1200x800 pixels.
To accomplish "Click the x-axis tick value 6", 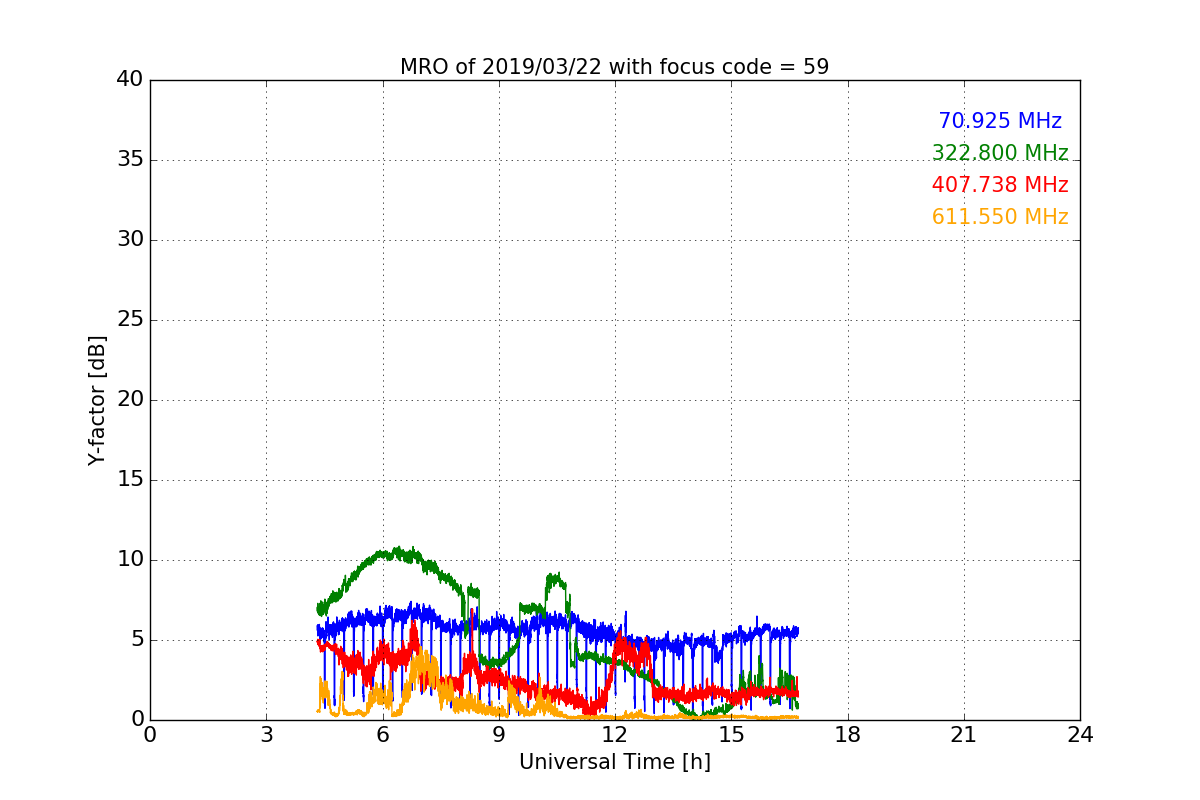I will click(x=382, y=734).
